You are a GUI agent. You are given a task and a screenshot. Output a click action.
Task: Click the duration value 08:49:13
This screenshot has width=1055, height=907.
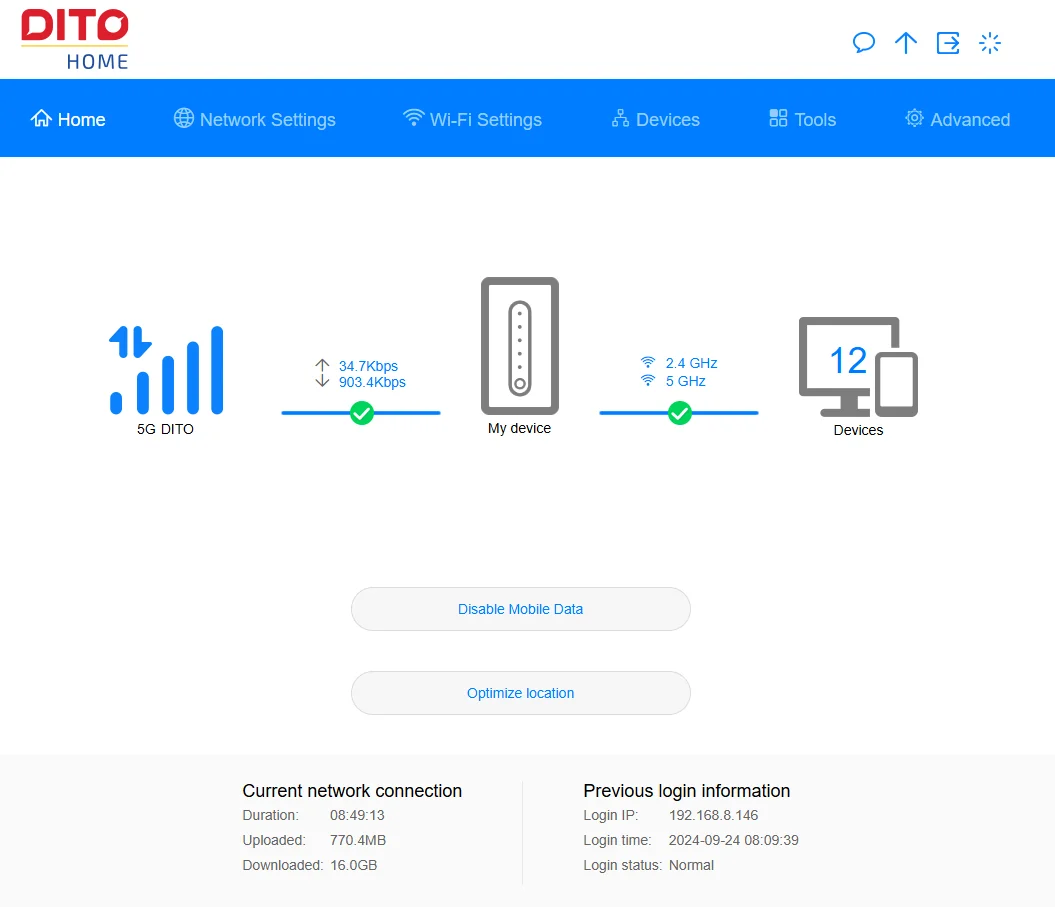click(x=357, y=815)
